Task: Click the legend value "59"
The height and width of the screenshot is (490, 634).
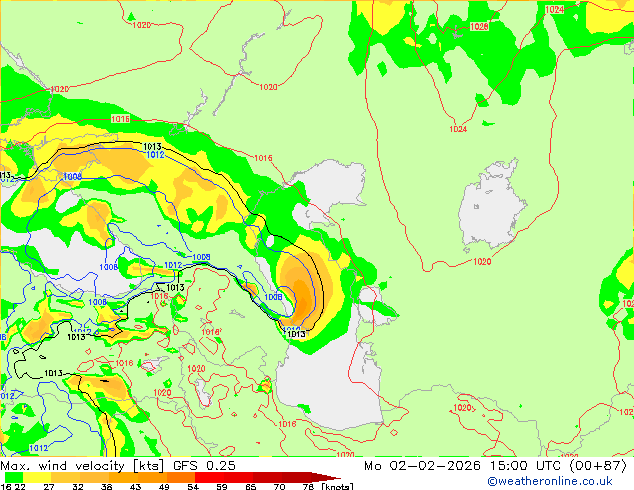Action: point(222,486)
